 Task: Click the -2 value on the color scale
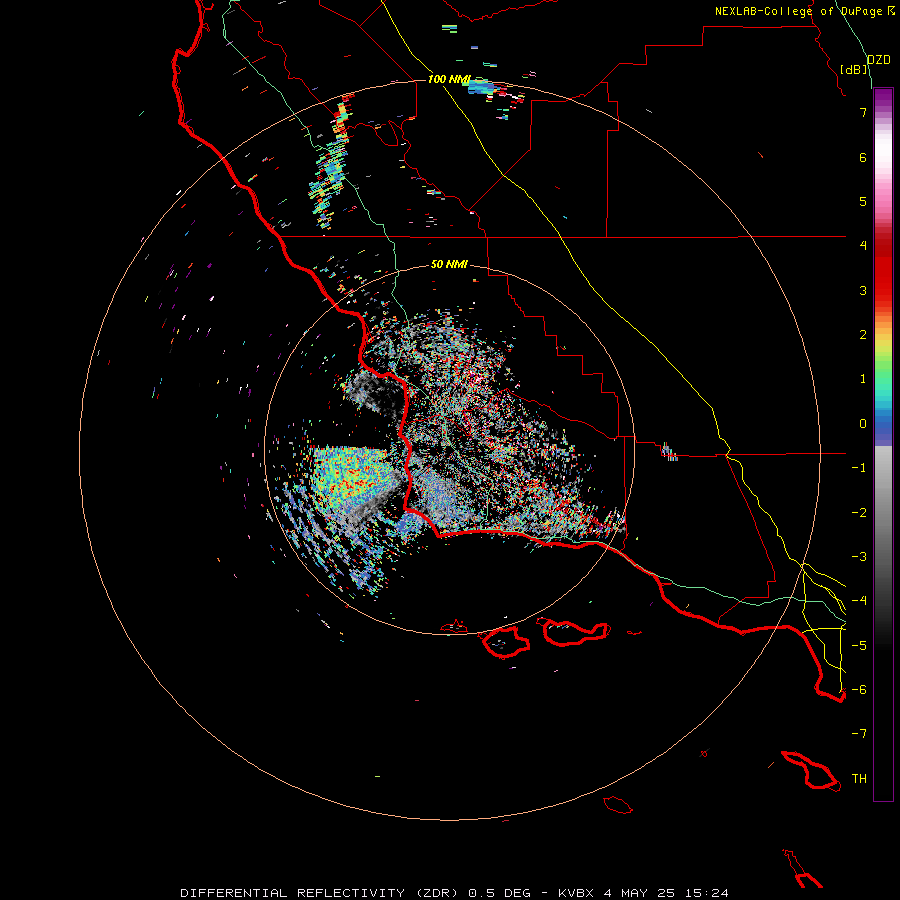(x=859, y=513)
